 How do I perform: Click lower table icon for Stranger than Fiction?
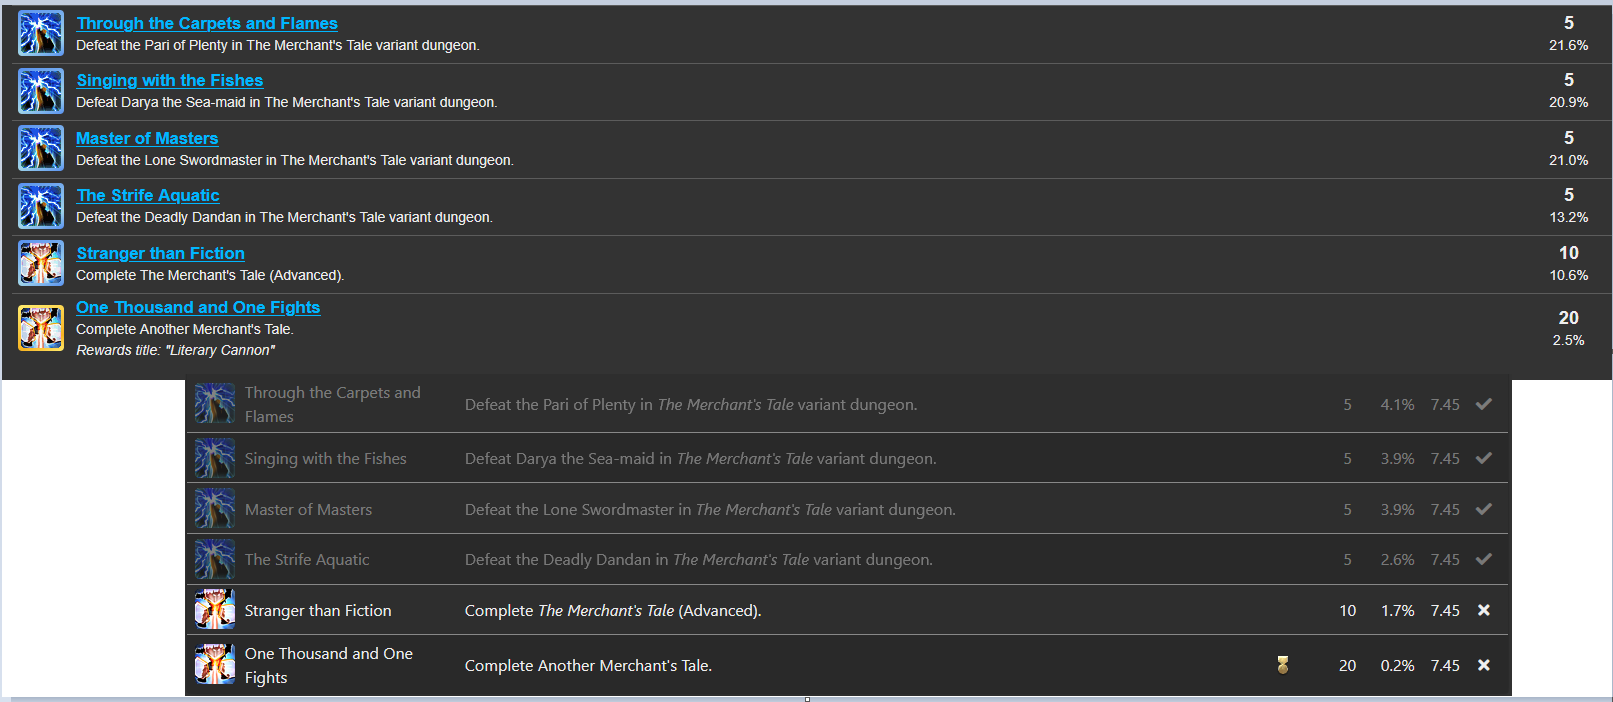click(x=215, y=610)
